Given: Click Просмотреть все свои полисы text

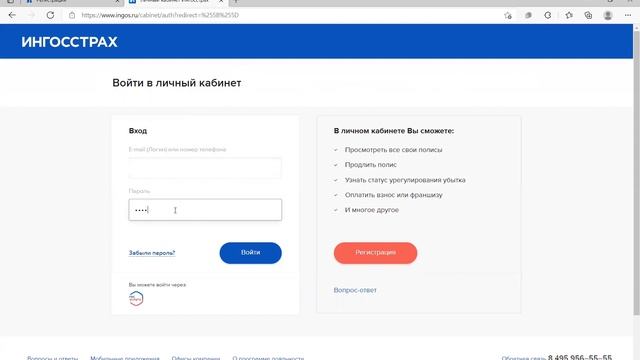Looking at the screenshot, I should click(x=393, y=150).
